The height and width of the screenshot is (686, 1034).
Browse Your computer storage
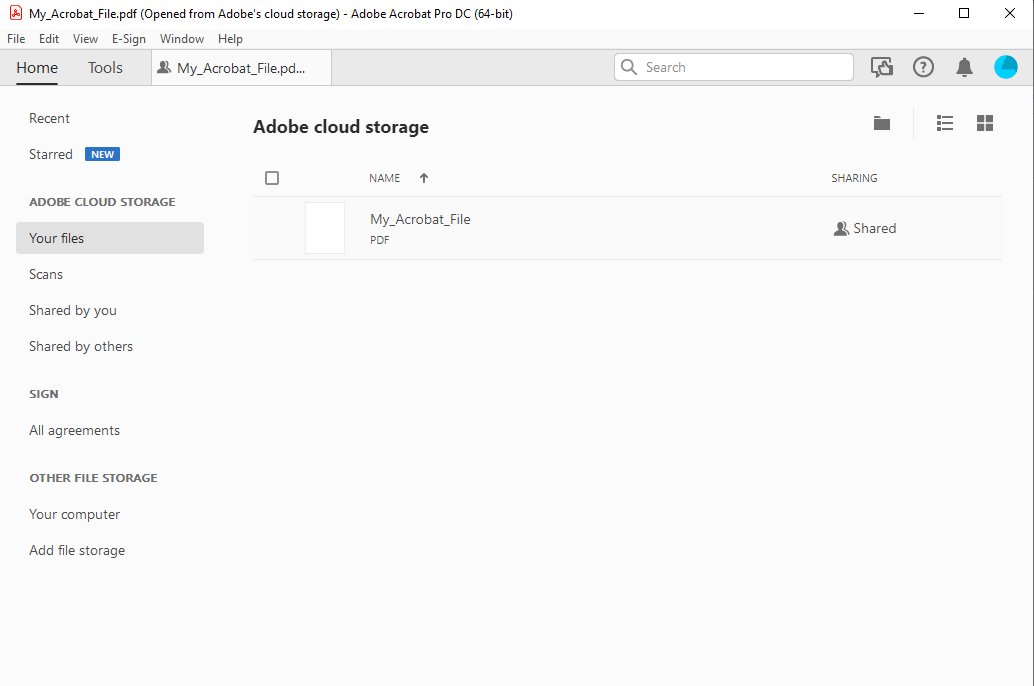pos(75,514)
